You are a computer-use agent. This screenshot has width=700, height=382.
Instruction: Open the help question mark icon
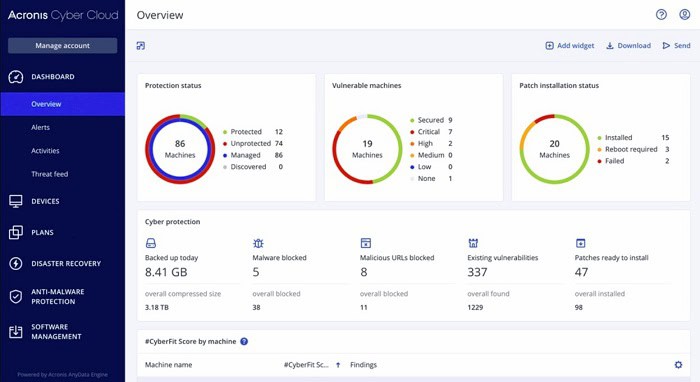coord(661,15)
